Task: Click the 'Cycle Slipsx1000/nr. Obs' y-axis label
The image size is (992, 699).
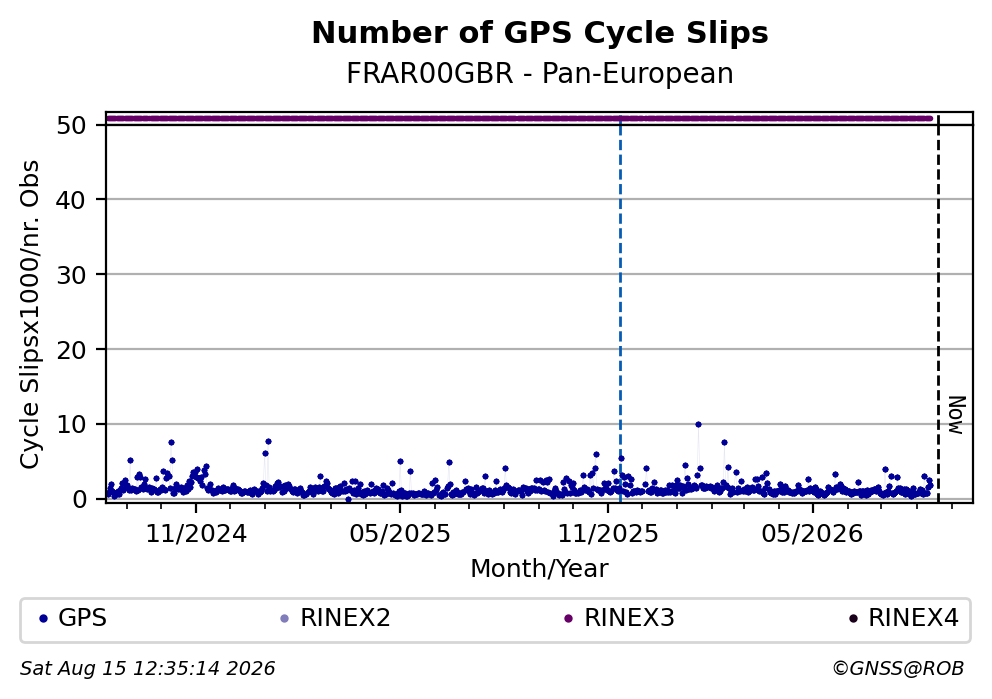Action: click(x=30, y=314)
